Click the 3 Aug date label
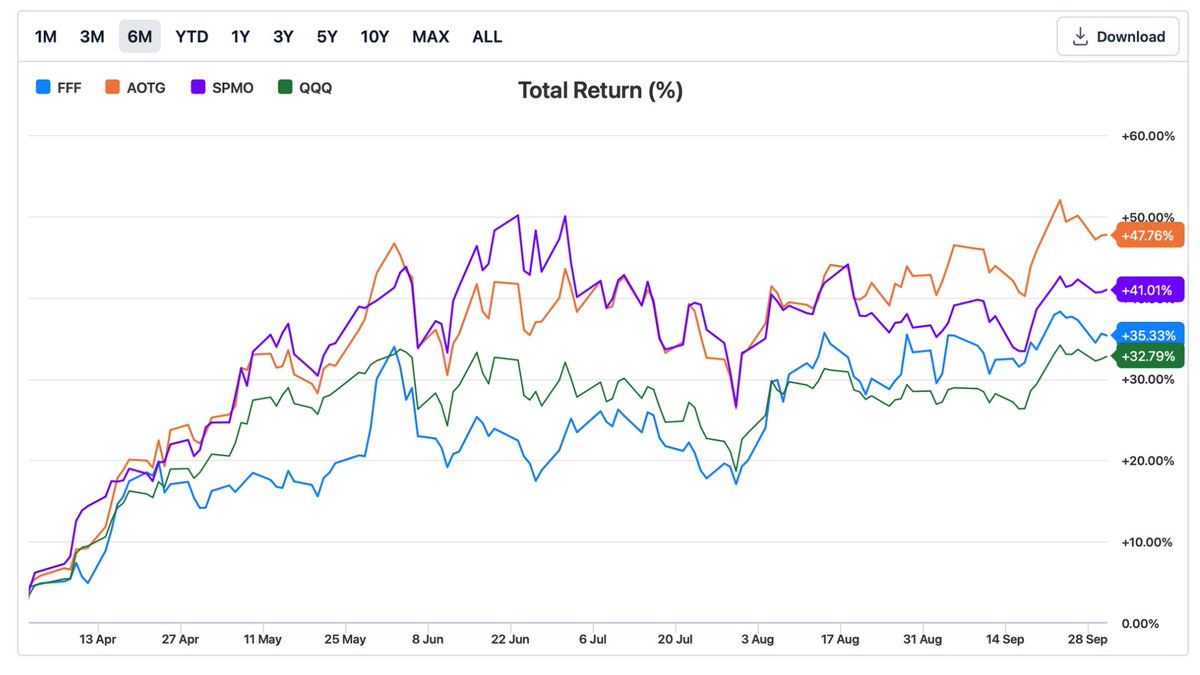 [x=760, y=638]
